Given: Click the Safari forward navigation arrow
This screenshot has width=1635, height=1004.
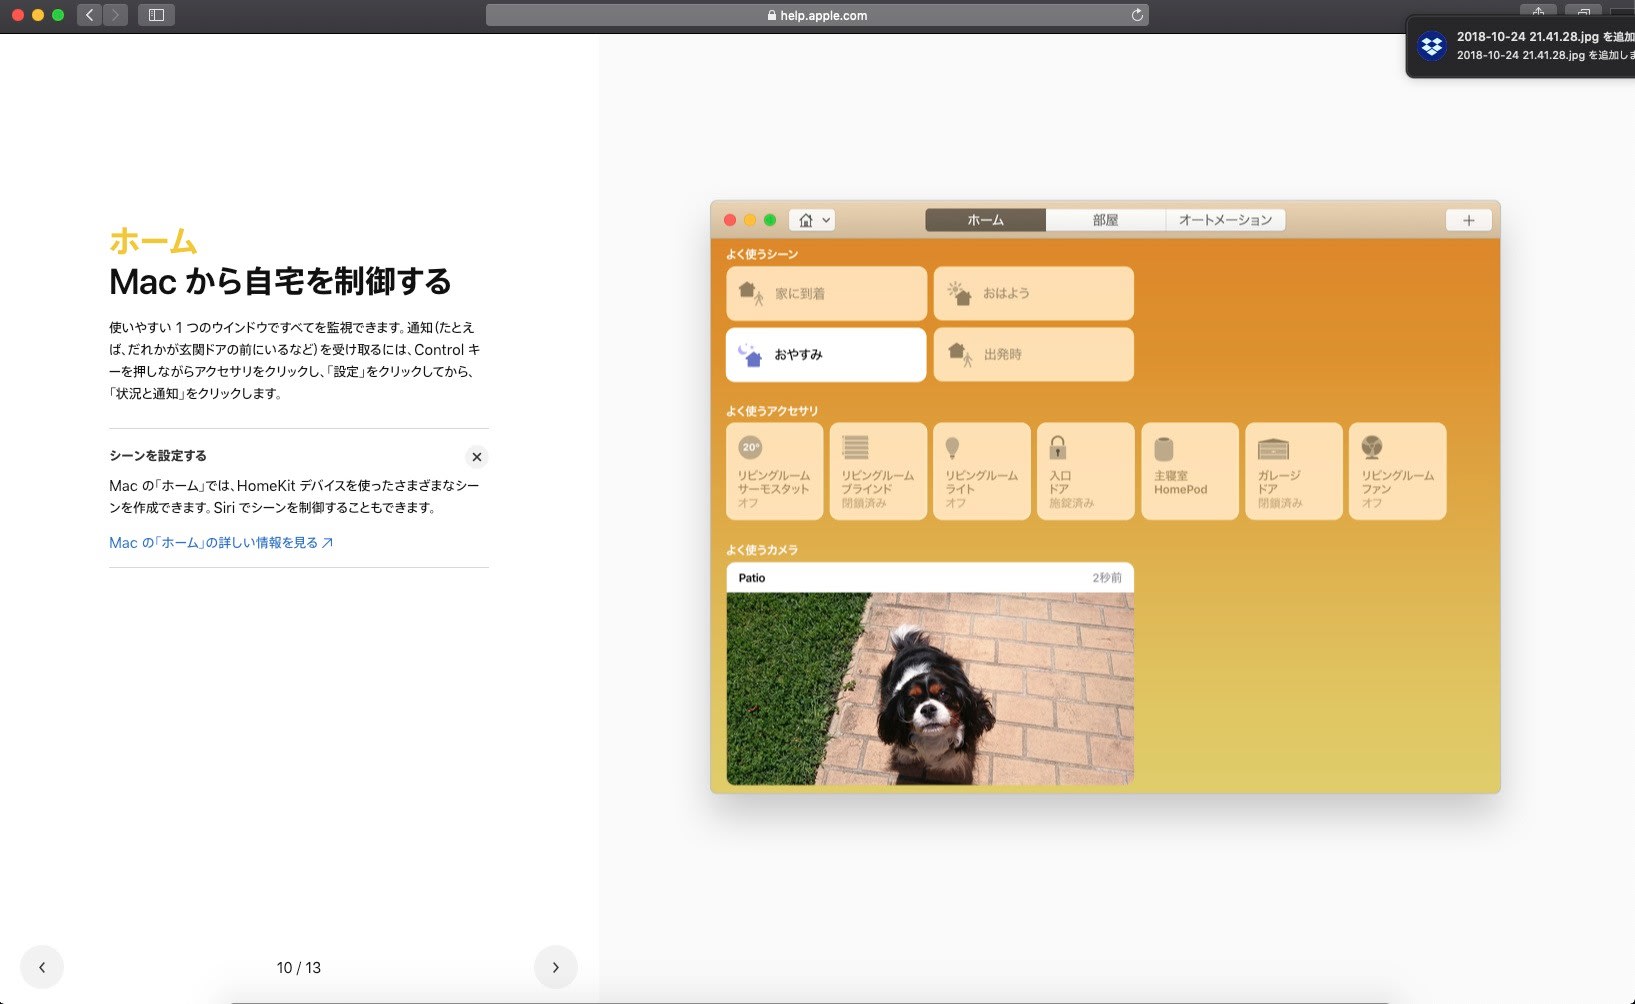Looking at the screenshot, I should [116, 15].
